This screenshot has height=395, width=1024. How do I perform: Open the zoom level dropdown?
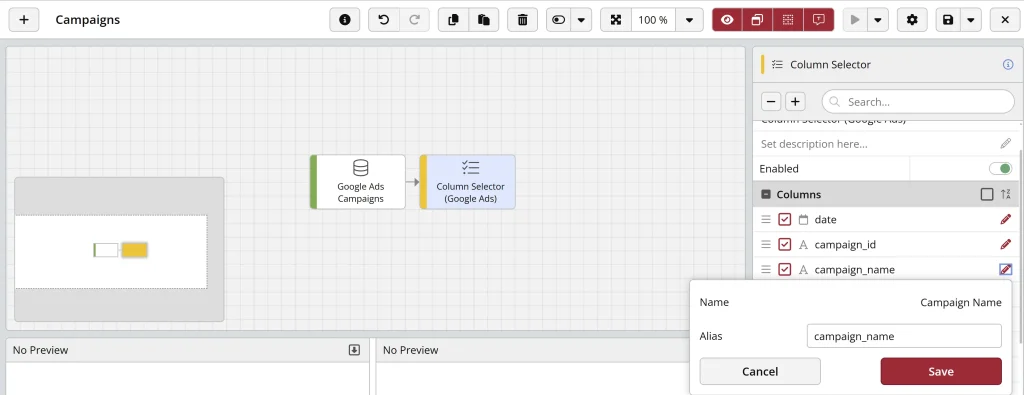click(x=689, y=20)
